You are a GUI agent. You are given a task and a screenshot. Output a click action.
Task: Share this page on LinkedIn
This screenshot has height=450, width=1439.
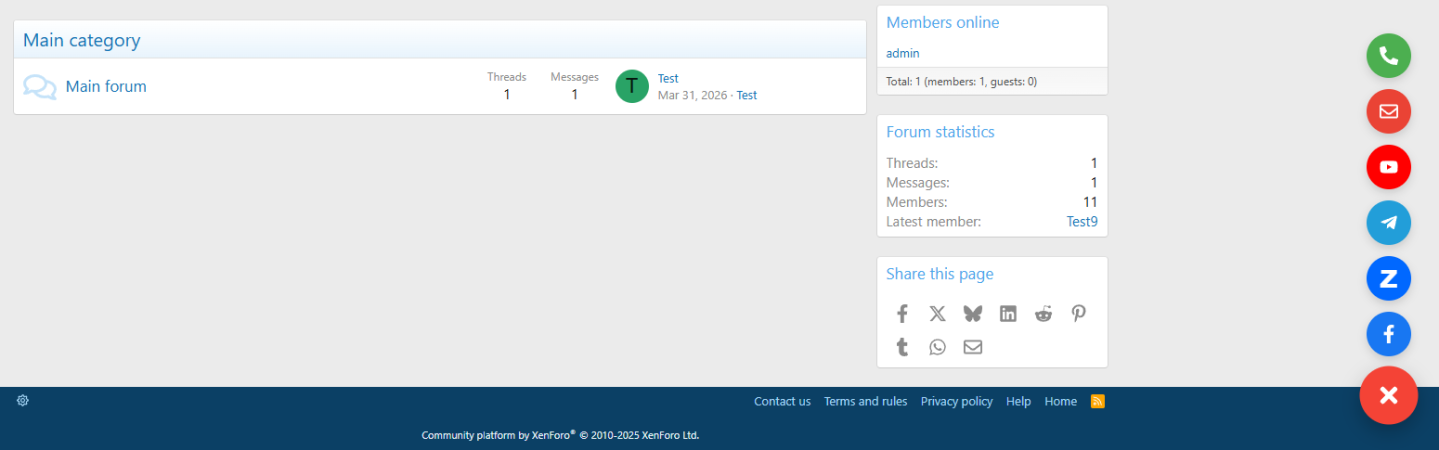1008,314
